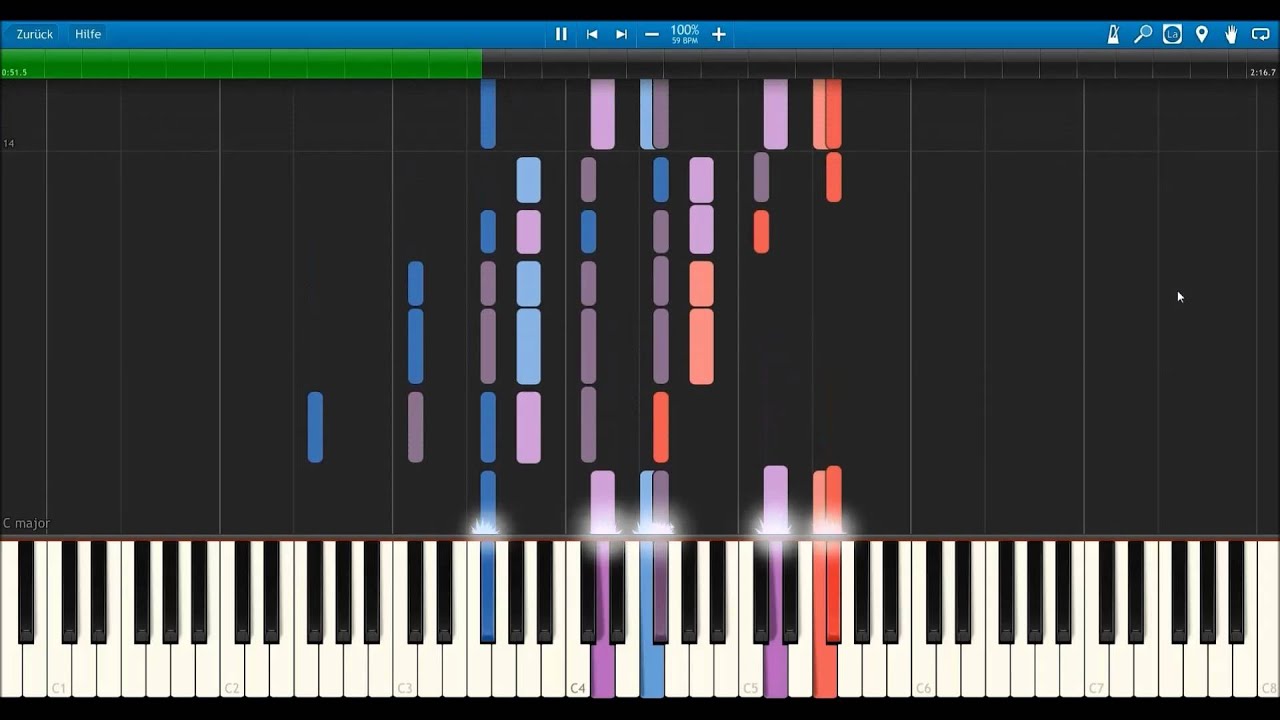Click the 100% 59 BPM speed readout

(x=685, y=34)
